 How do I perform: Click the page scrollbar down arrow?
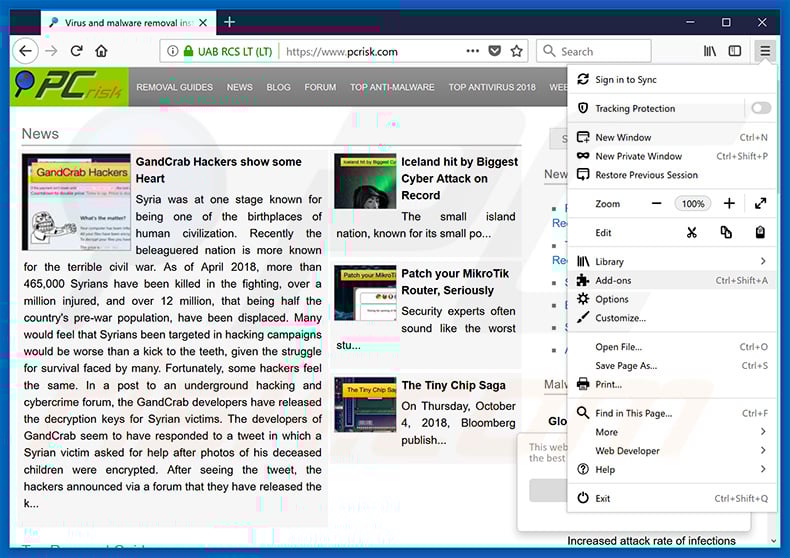[773, 541]
